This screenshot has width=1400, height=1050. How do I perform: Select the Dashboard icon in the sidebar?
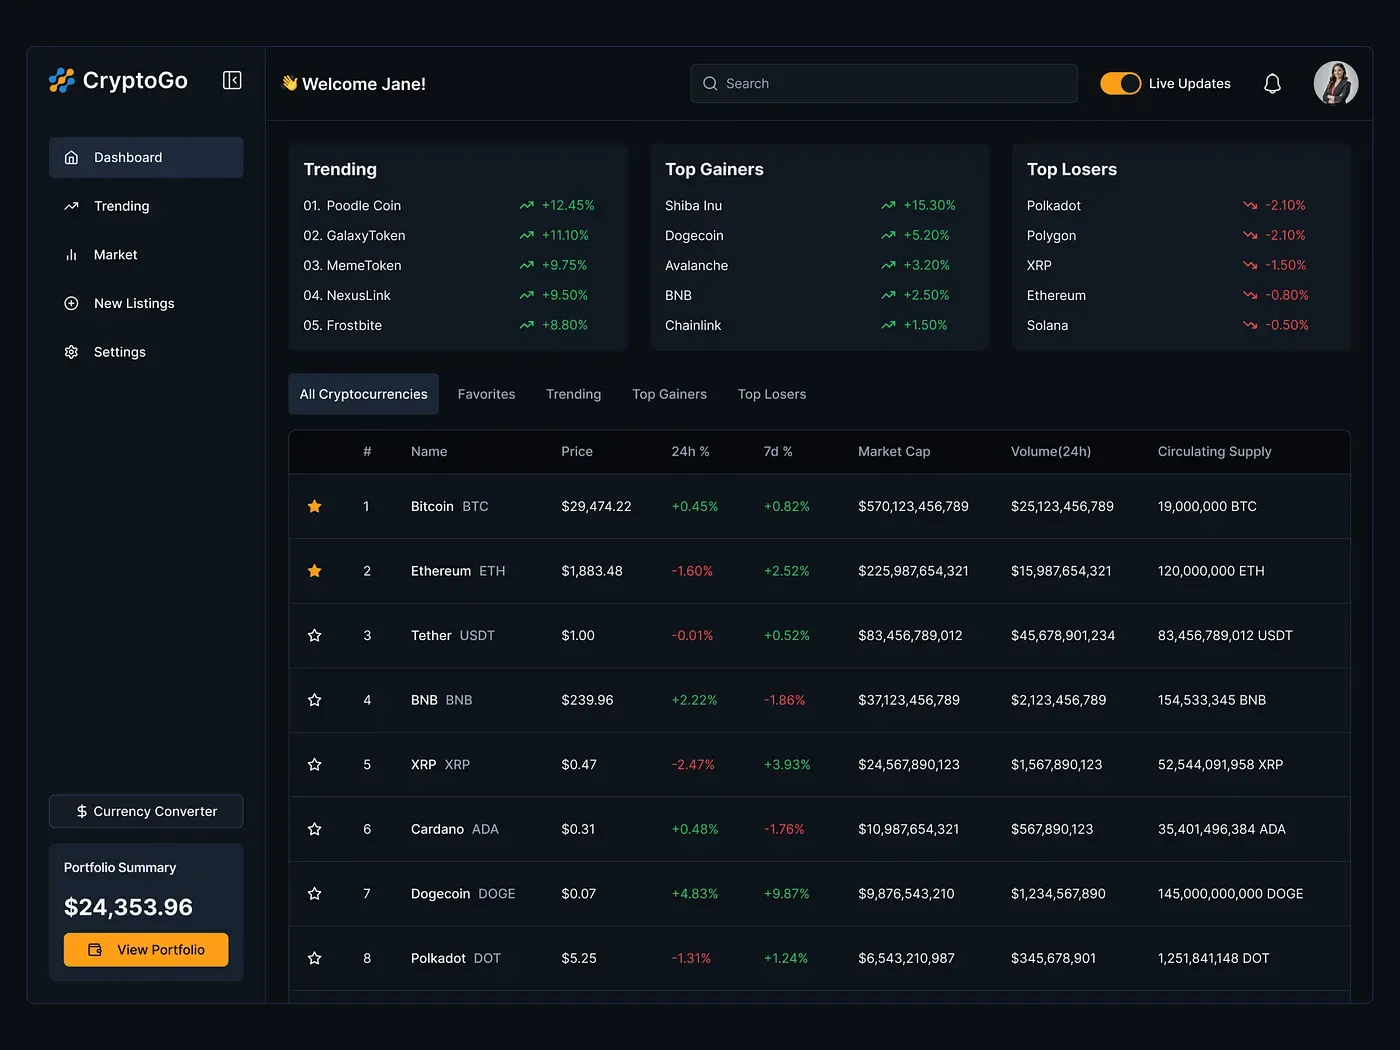[71, 157]
